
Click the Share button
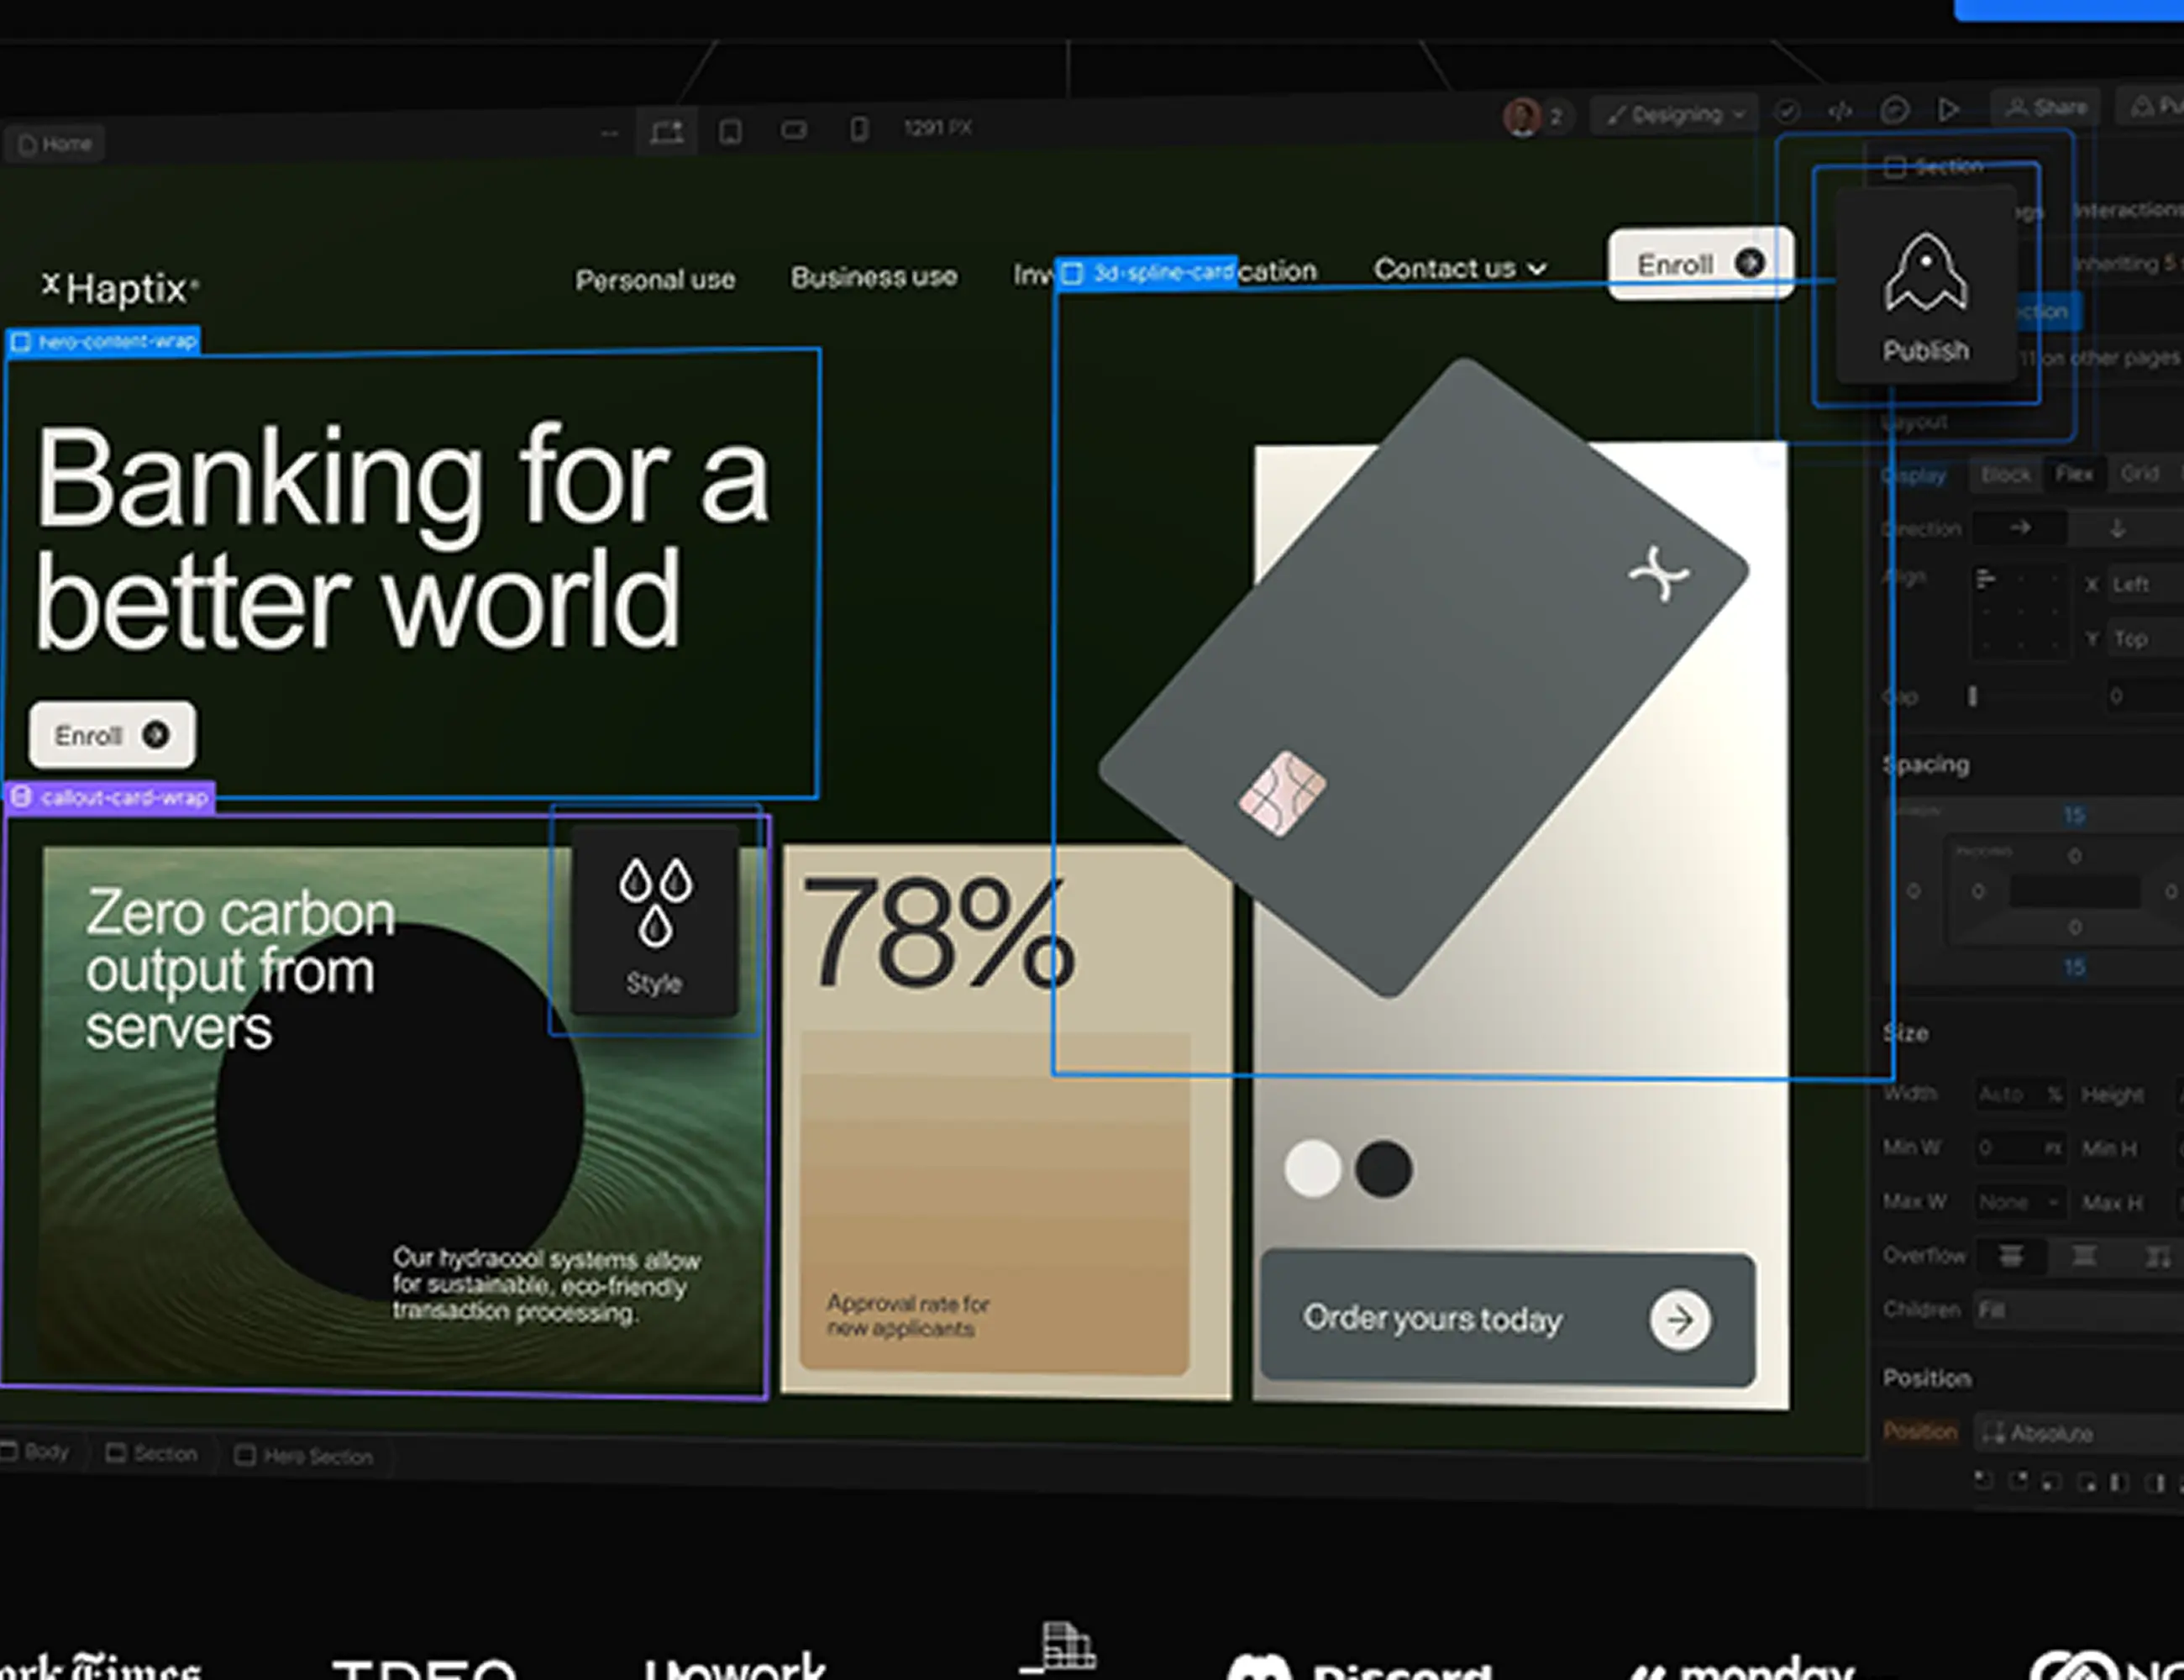coord(2047,107)
